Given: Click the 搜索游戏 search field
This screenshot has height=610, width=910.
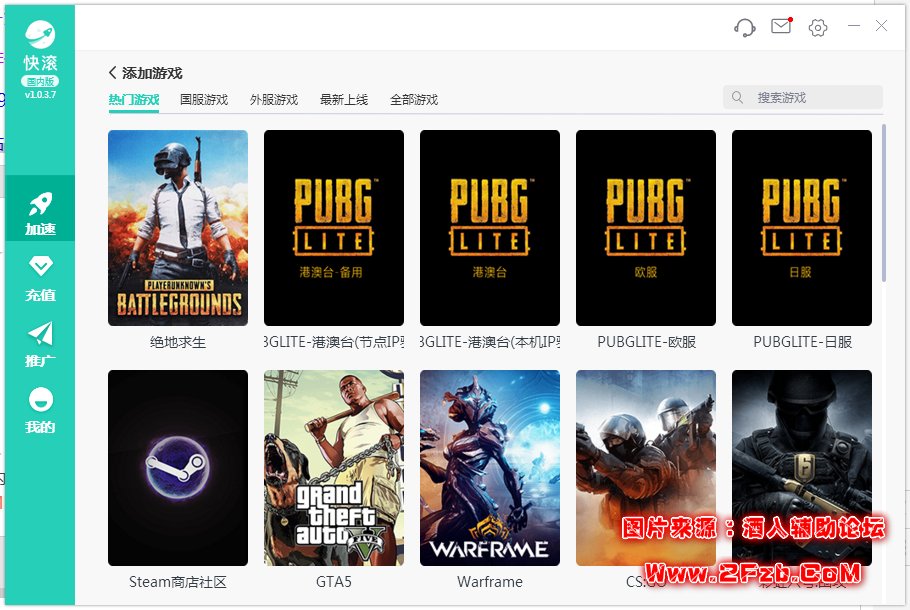Looking at the screenshot, I should point(803,98).
